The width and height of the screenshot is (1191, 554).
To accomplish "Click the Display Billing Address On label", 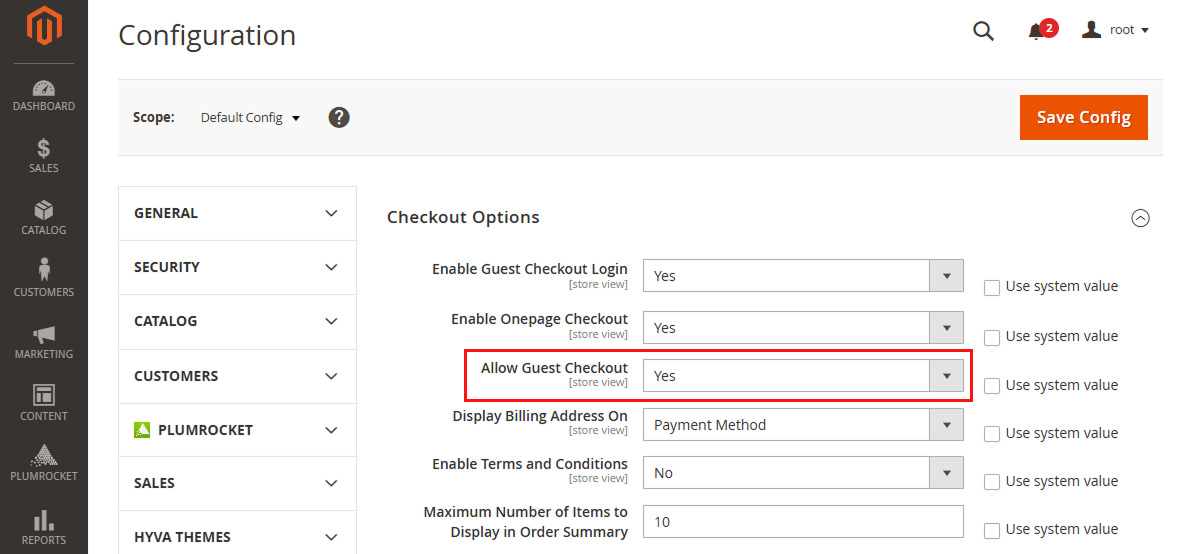I will click(540, 416).
